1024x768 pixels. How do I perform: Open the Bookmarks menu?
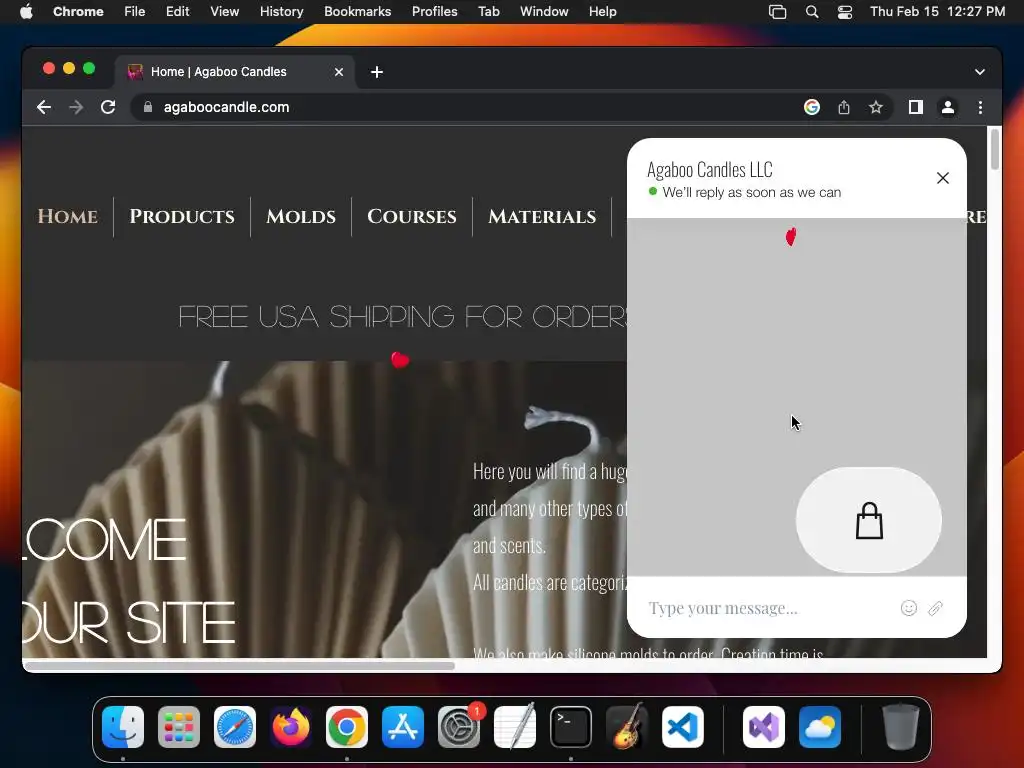pos(357,11)
